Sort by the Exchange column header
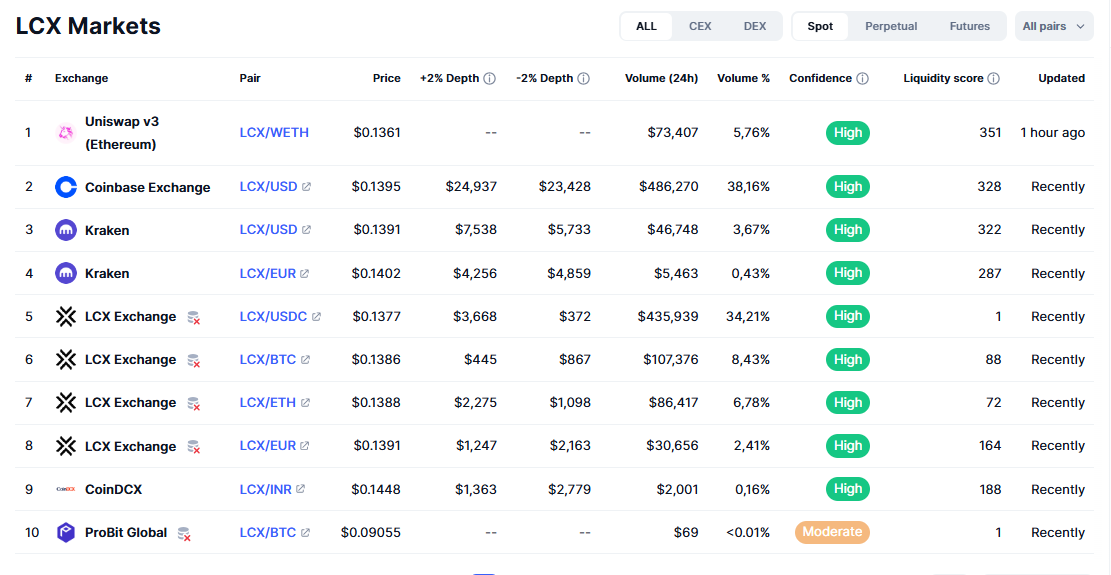The image size is (1111, 575). coord(81,79)
